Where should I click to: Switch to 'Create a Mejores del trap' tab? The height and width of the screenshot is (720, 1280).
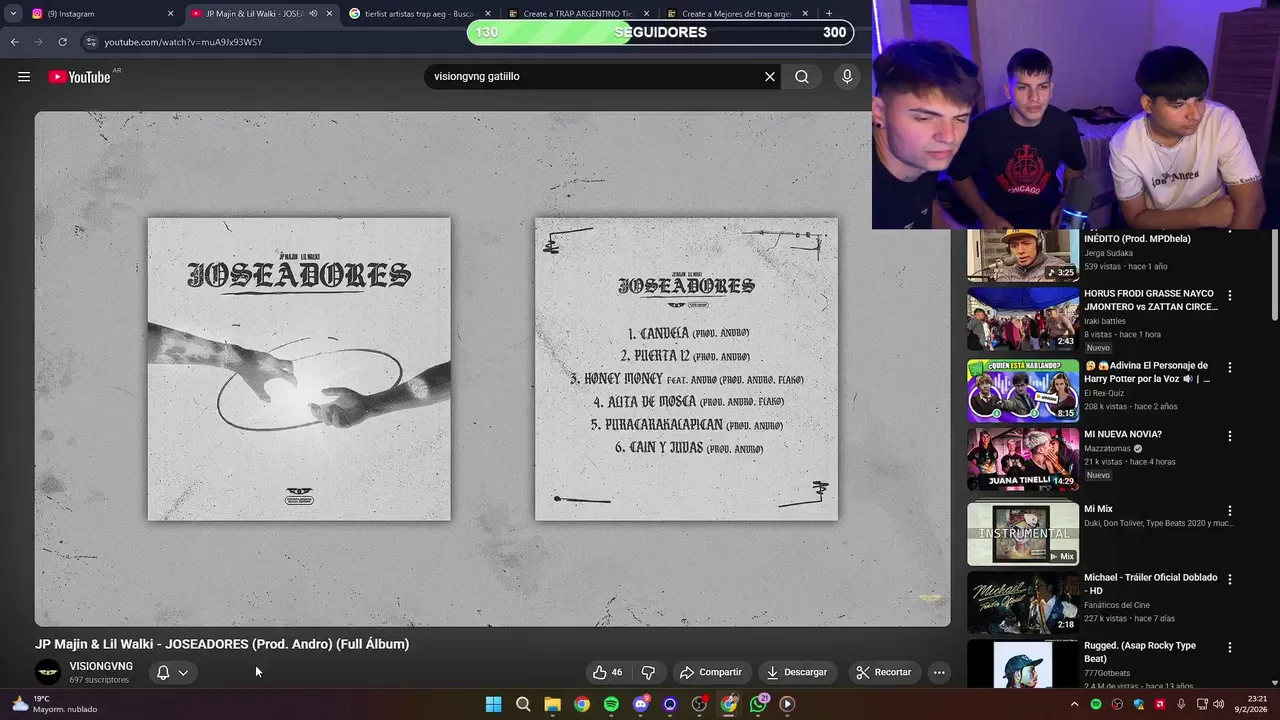(736, 14)
